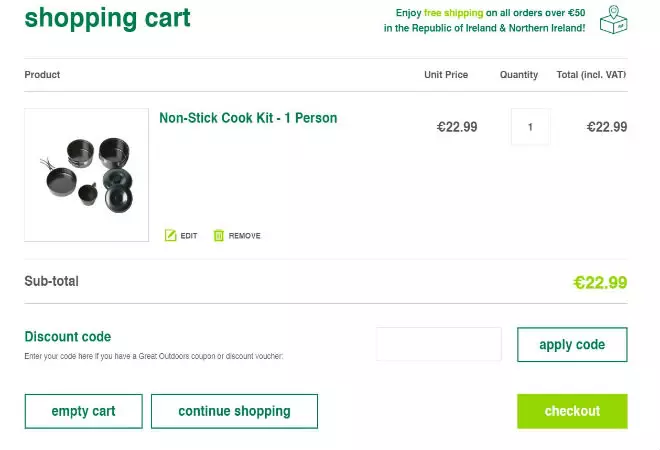
Task: Focus the discount code text field
Action: point(439,344)
